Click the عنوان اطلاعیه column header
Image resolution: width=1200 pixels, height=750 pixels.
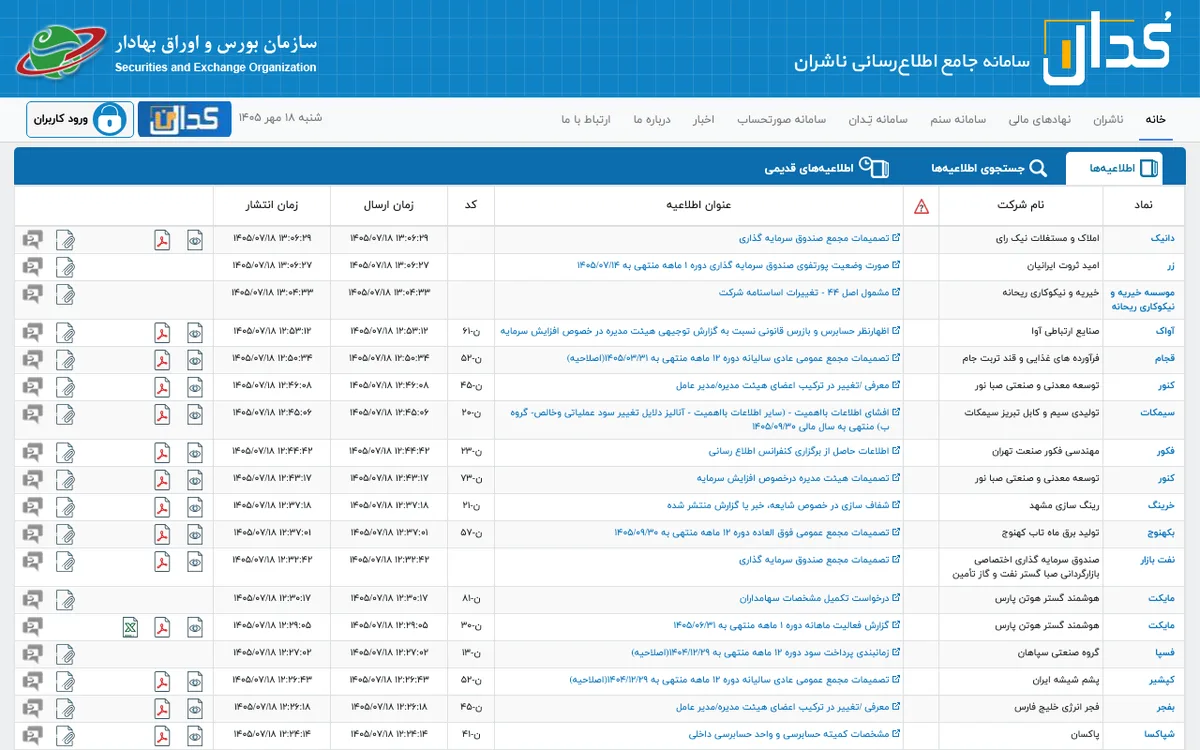[x=699, y=205]
